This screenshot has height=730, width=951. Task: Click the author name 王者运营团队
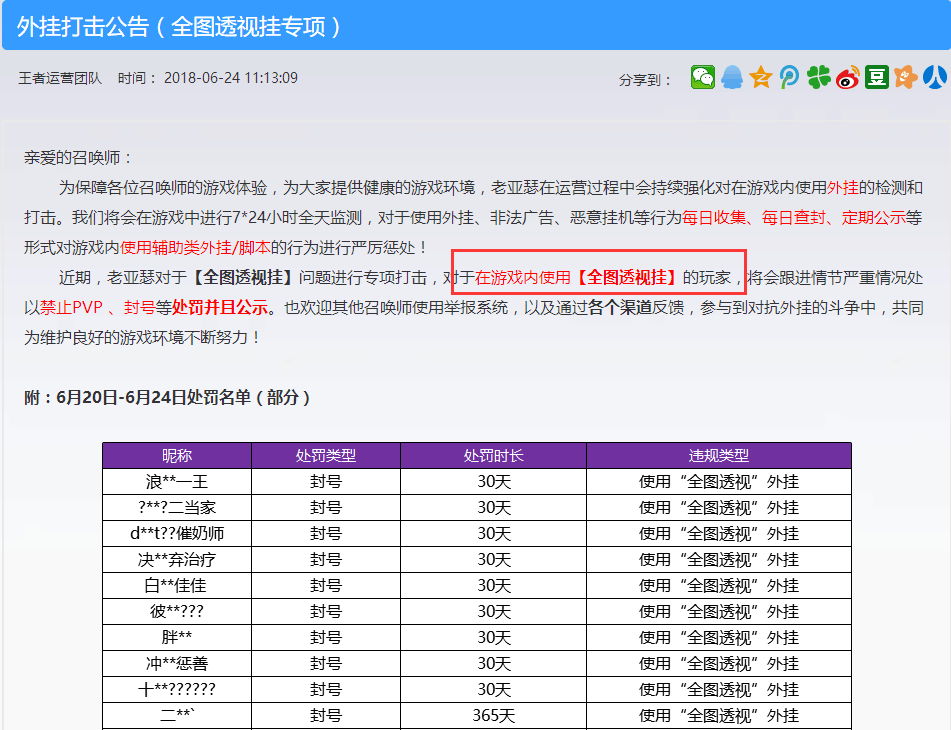[60, 78]
